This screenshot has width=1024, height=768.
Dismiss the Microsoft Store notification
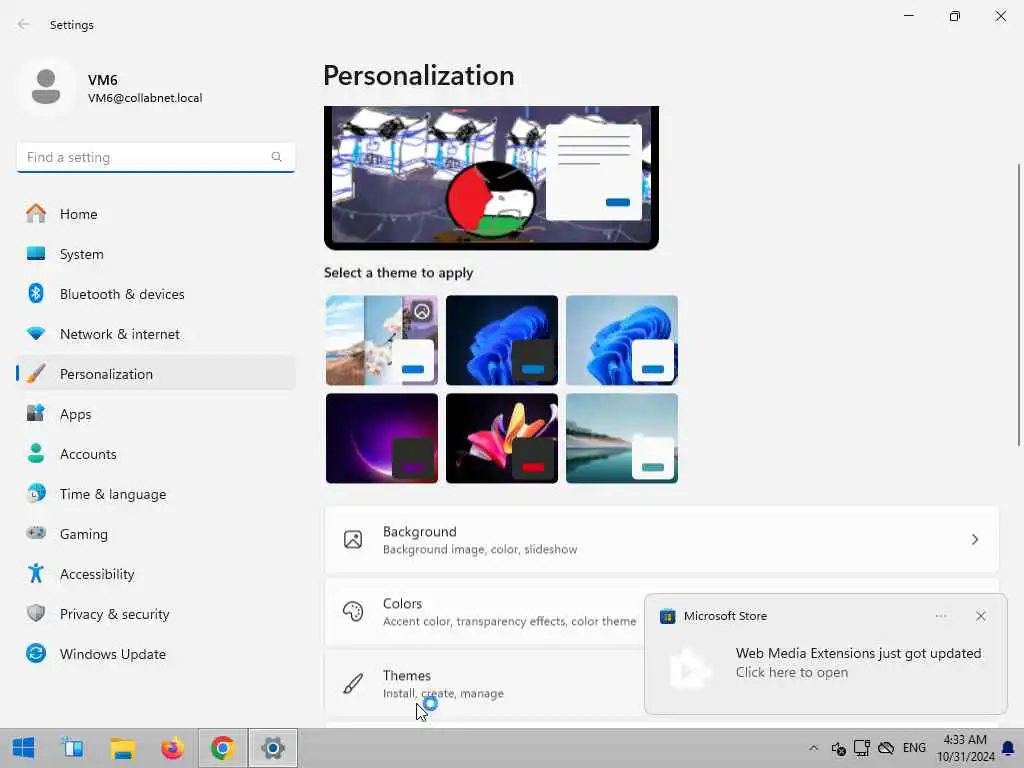click(x=980, y=616)
